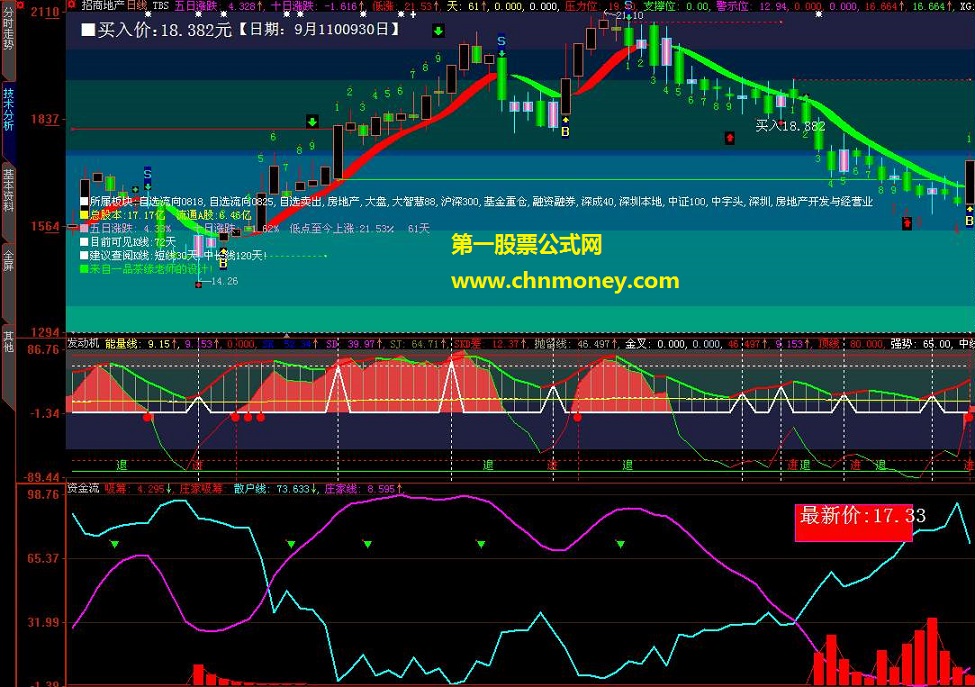This screenshot has height=687, width=975.
Task: Click the 买入18.382 annotation on the chart
Action: [790, 126]
